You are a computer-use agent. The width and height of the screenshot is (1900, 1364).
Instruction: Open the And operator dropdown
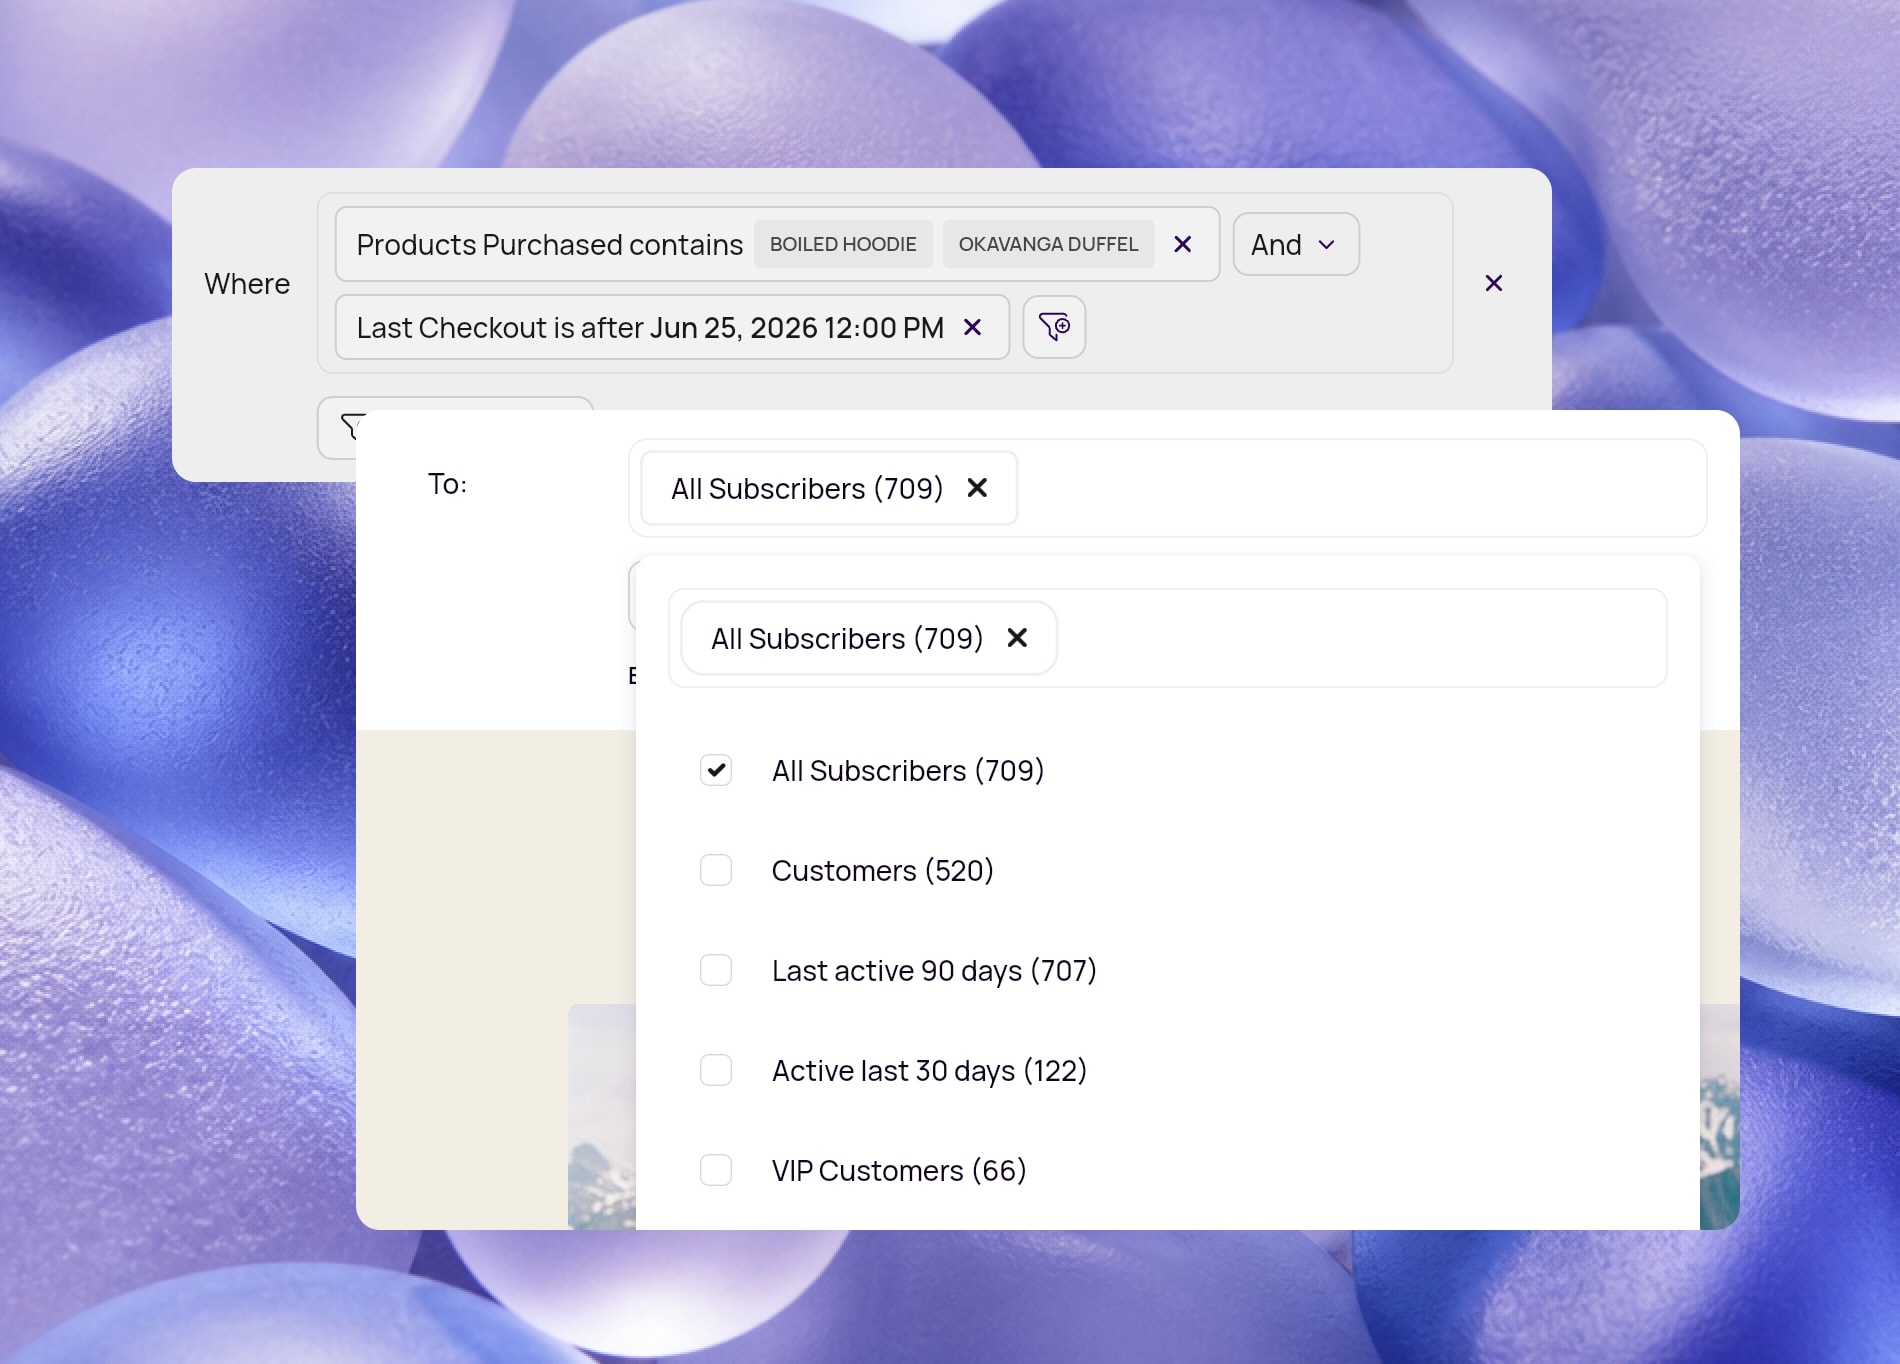(x=1296, y=244)
